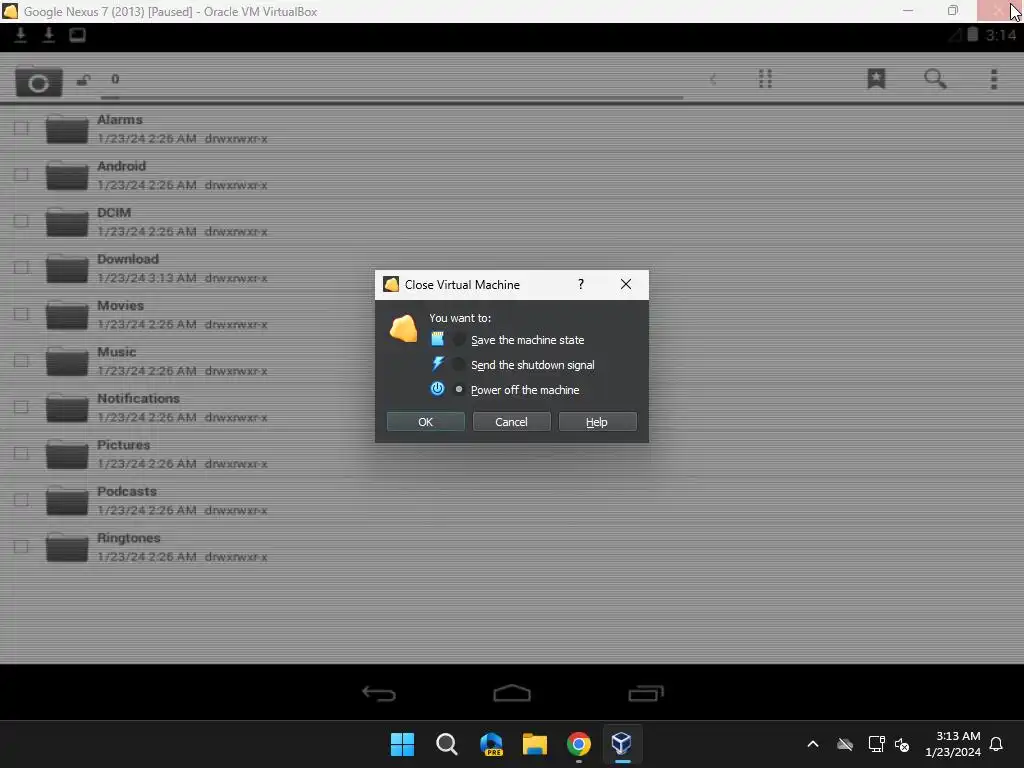Viewport: 1024px width, 768px height.
Task: Click the Pictures folder name
Action: (x=123, y=444)
